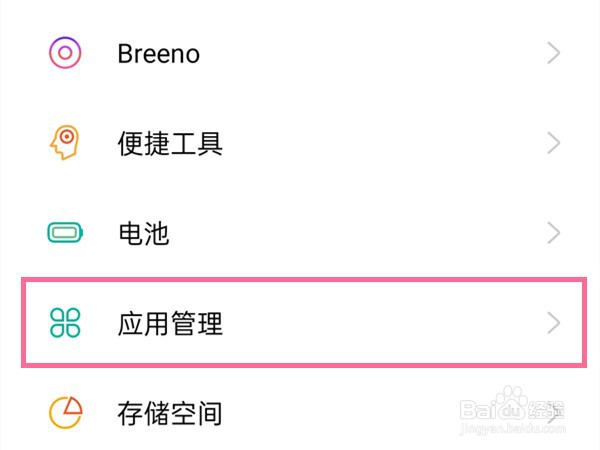Open 电池 via its right chevron

click(x=553, y=233)
